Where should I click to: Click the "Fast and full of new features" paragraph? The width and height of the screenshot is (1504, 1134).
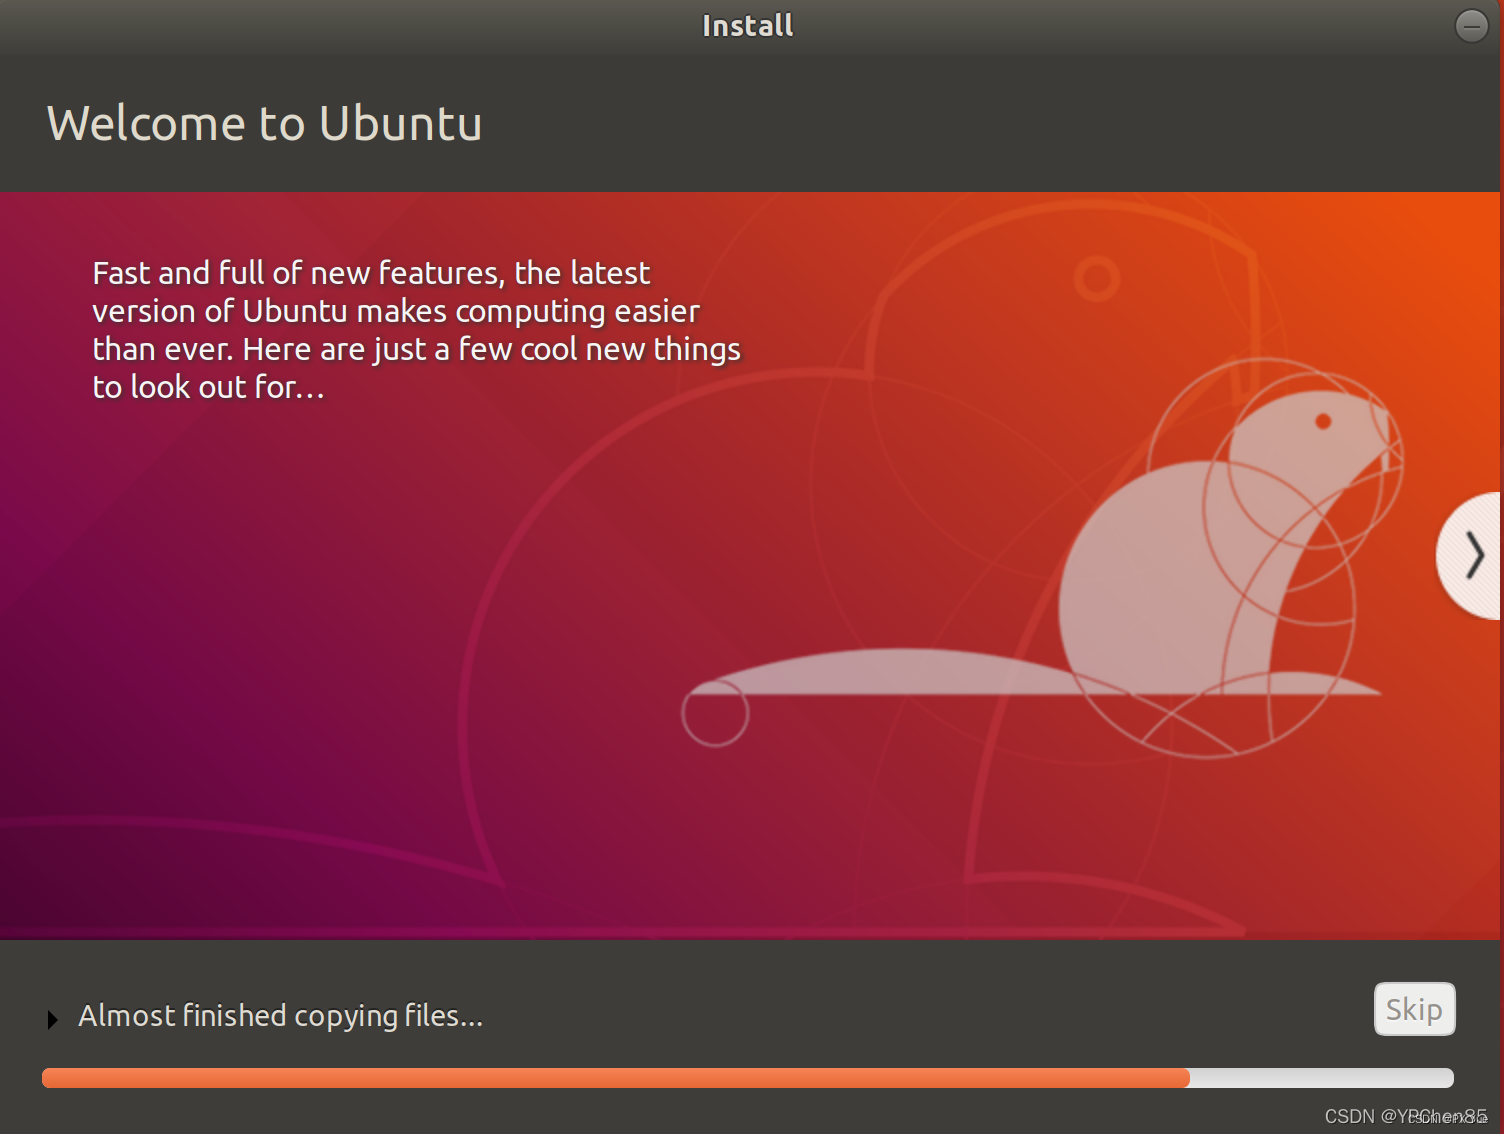tap(416, 330)
